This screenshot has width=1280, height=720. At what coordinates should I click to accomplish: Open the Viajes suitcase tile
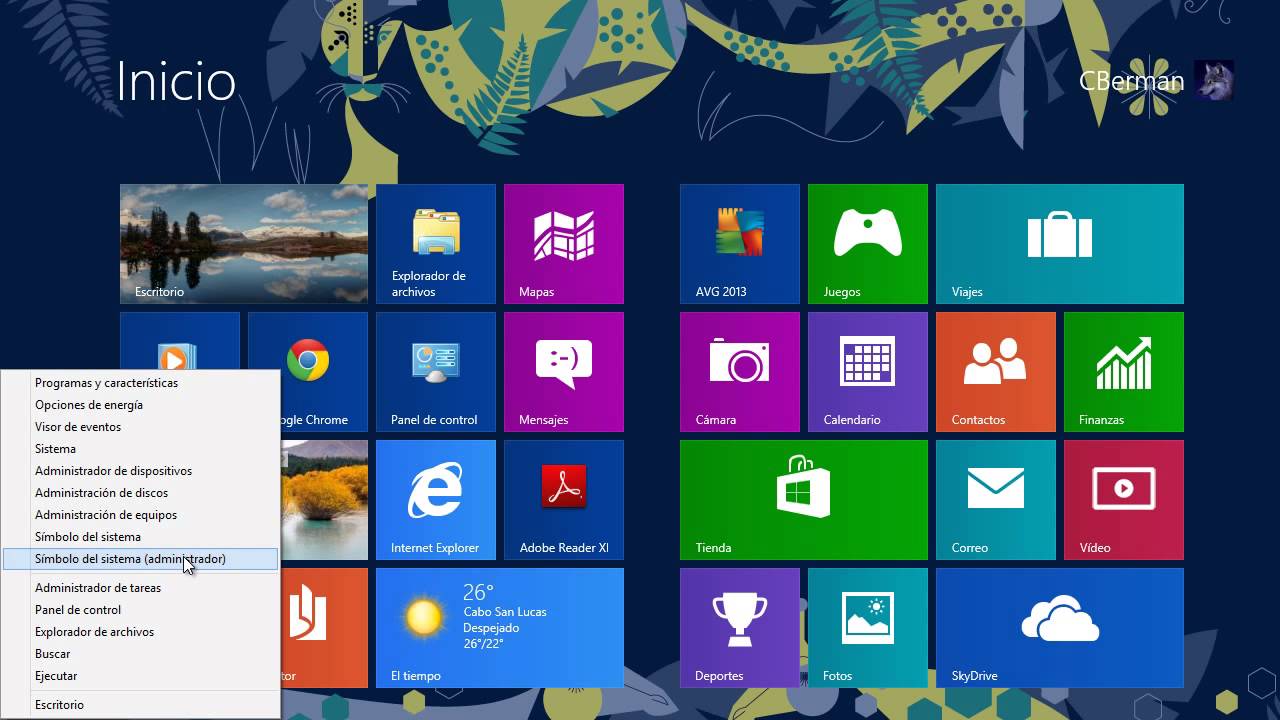click(1060, 244)
